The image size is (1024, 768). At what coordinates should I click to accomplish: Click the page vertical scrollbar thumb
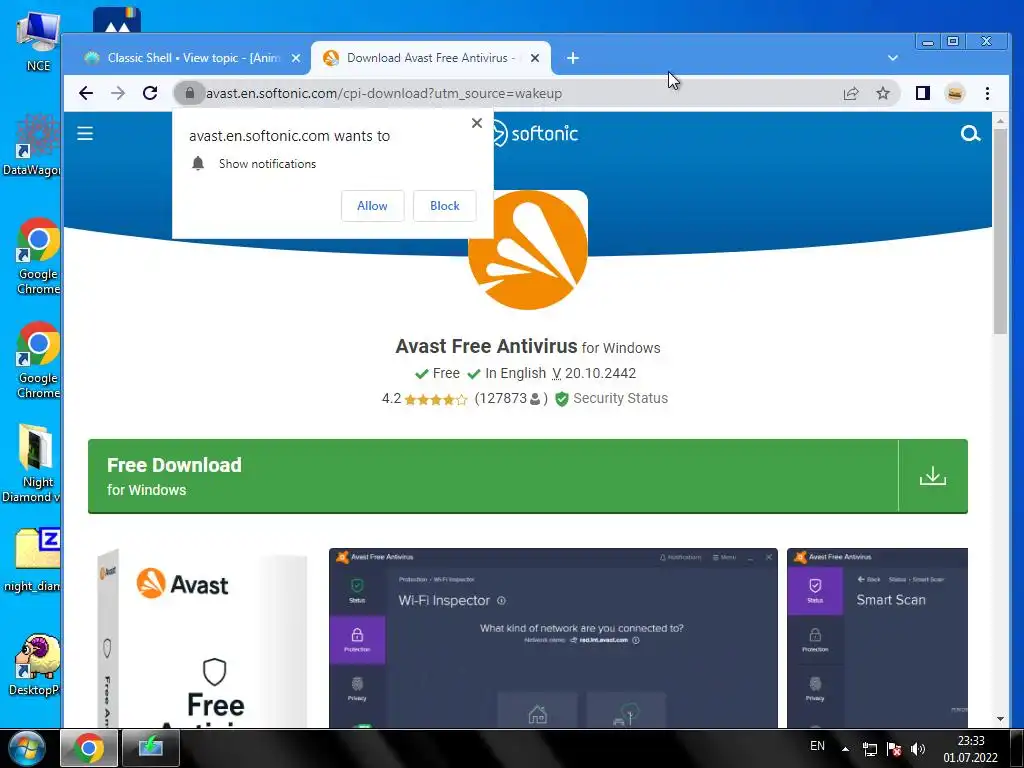point(1000,231)
